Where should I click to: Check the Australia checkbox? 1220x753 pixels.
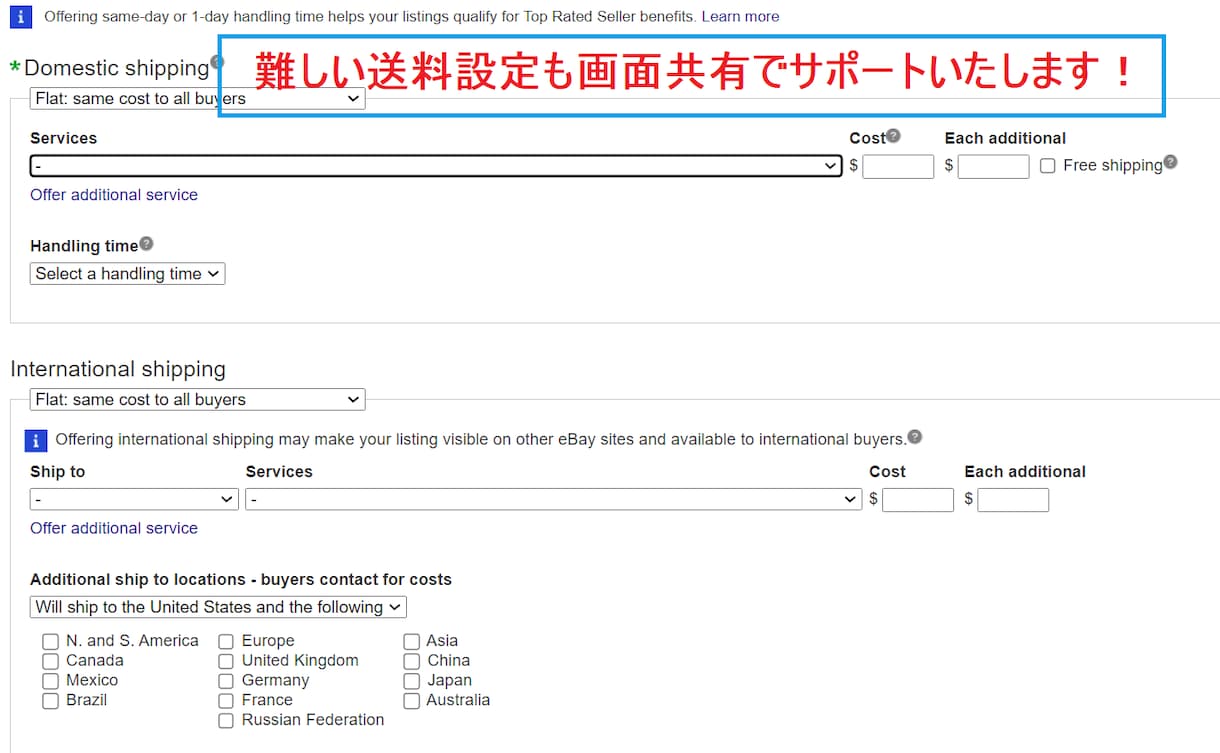point(411,701)
